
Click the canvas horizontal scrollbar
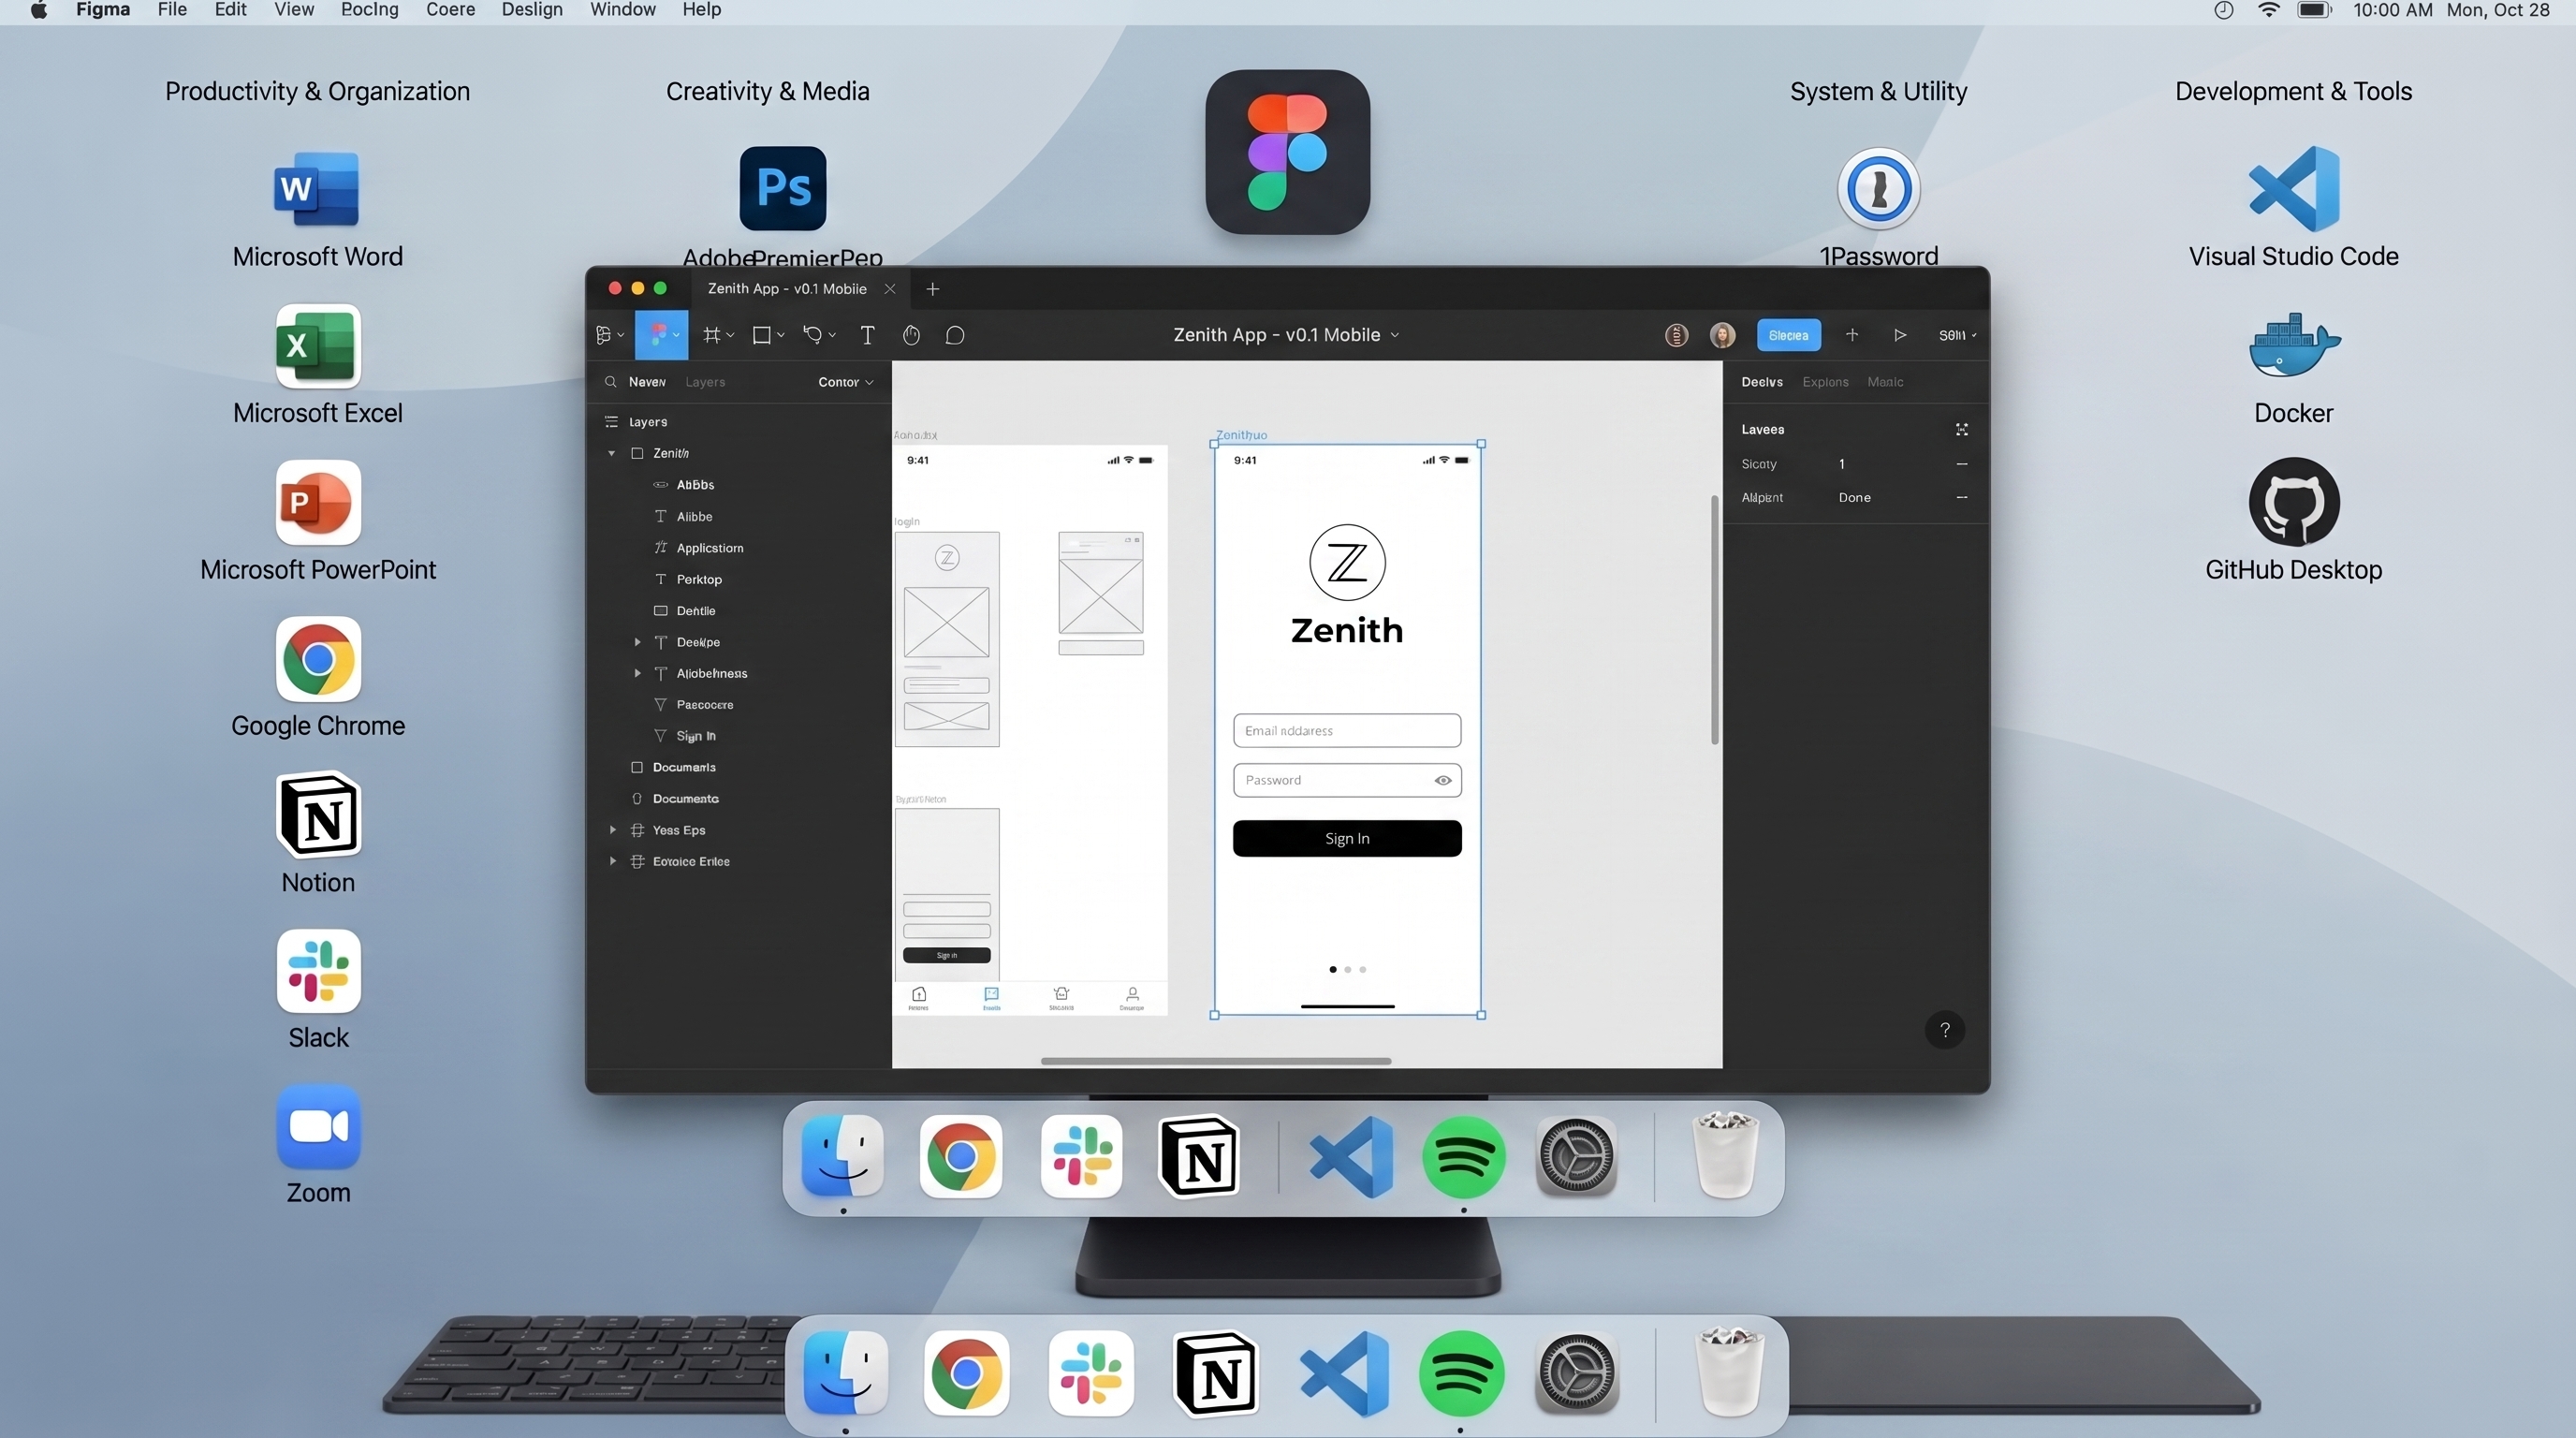pos(1215,1061)
